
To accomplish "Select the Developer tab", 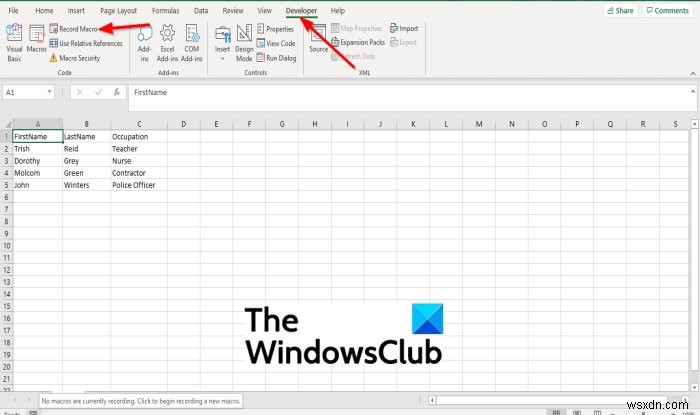I will tap(301, 11).
